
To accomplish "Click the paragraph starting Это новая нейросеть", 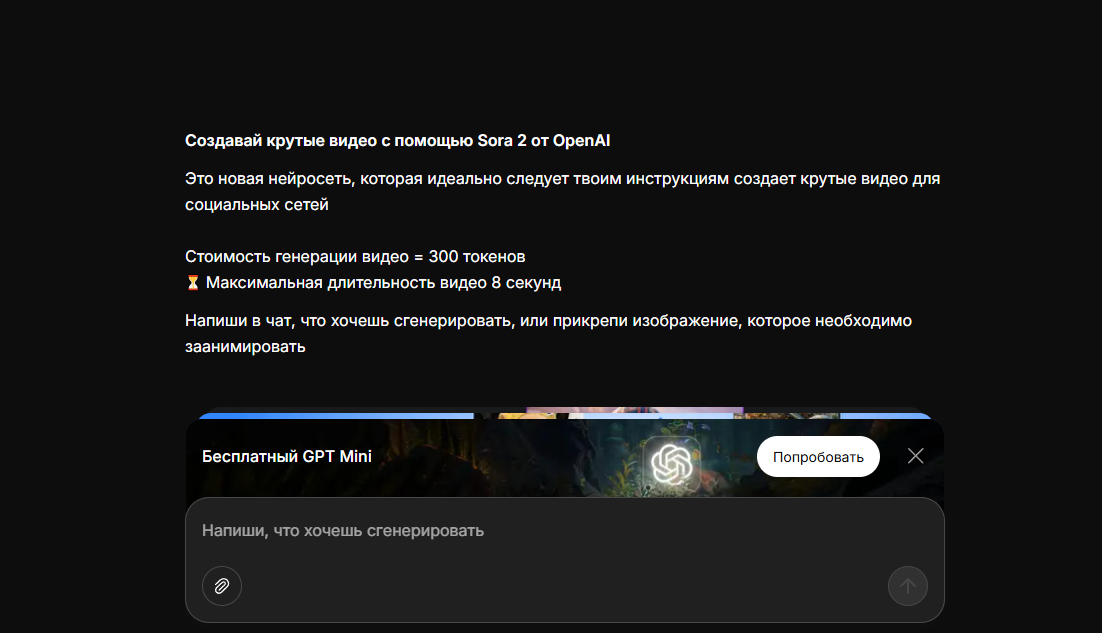I will coord(562,192).
